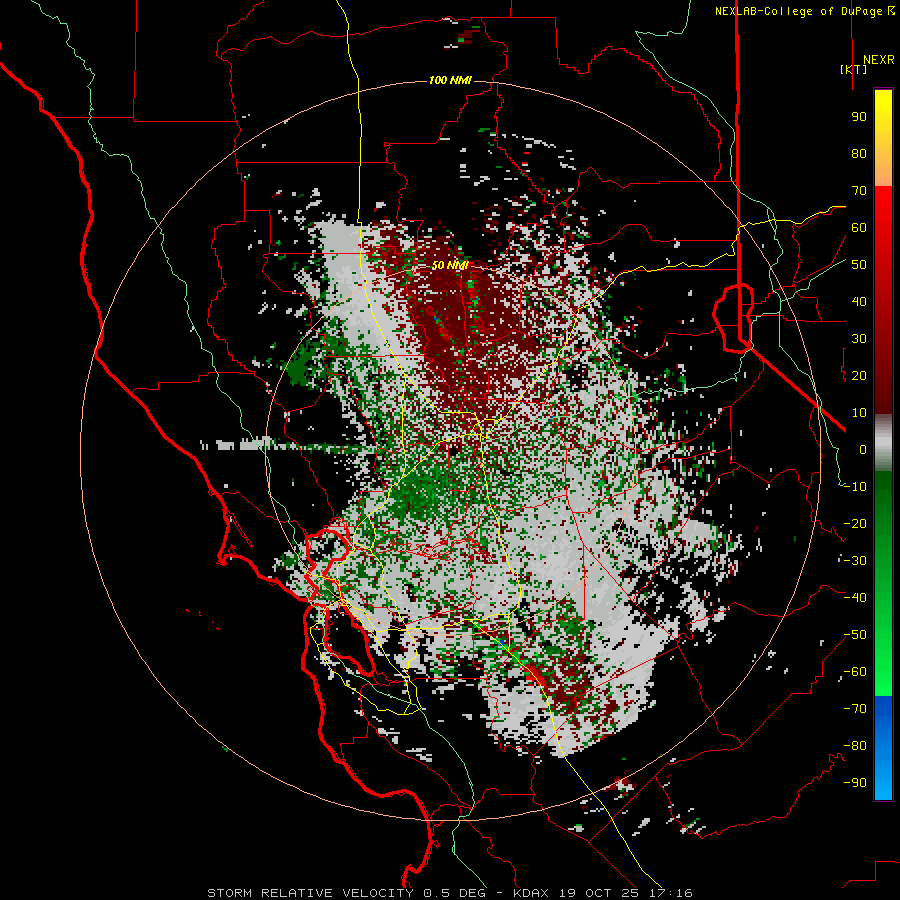Click STORM RELATIVE VELOCITY in the caption
The width and height of the screenshot is (900, 900).
tap(310, 893)
